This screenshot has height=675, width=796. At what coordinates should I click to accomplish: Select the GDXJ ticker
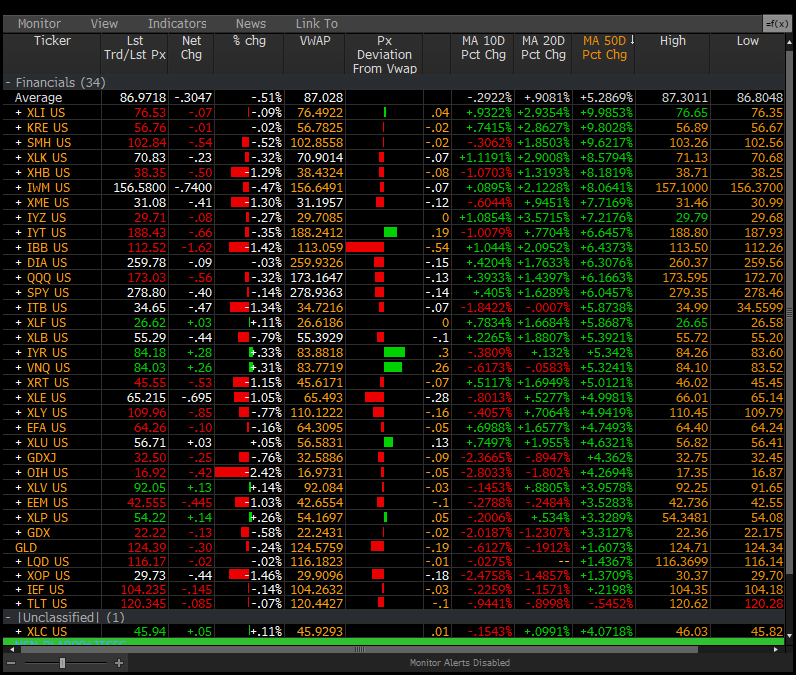(x=41, y=458)
